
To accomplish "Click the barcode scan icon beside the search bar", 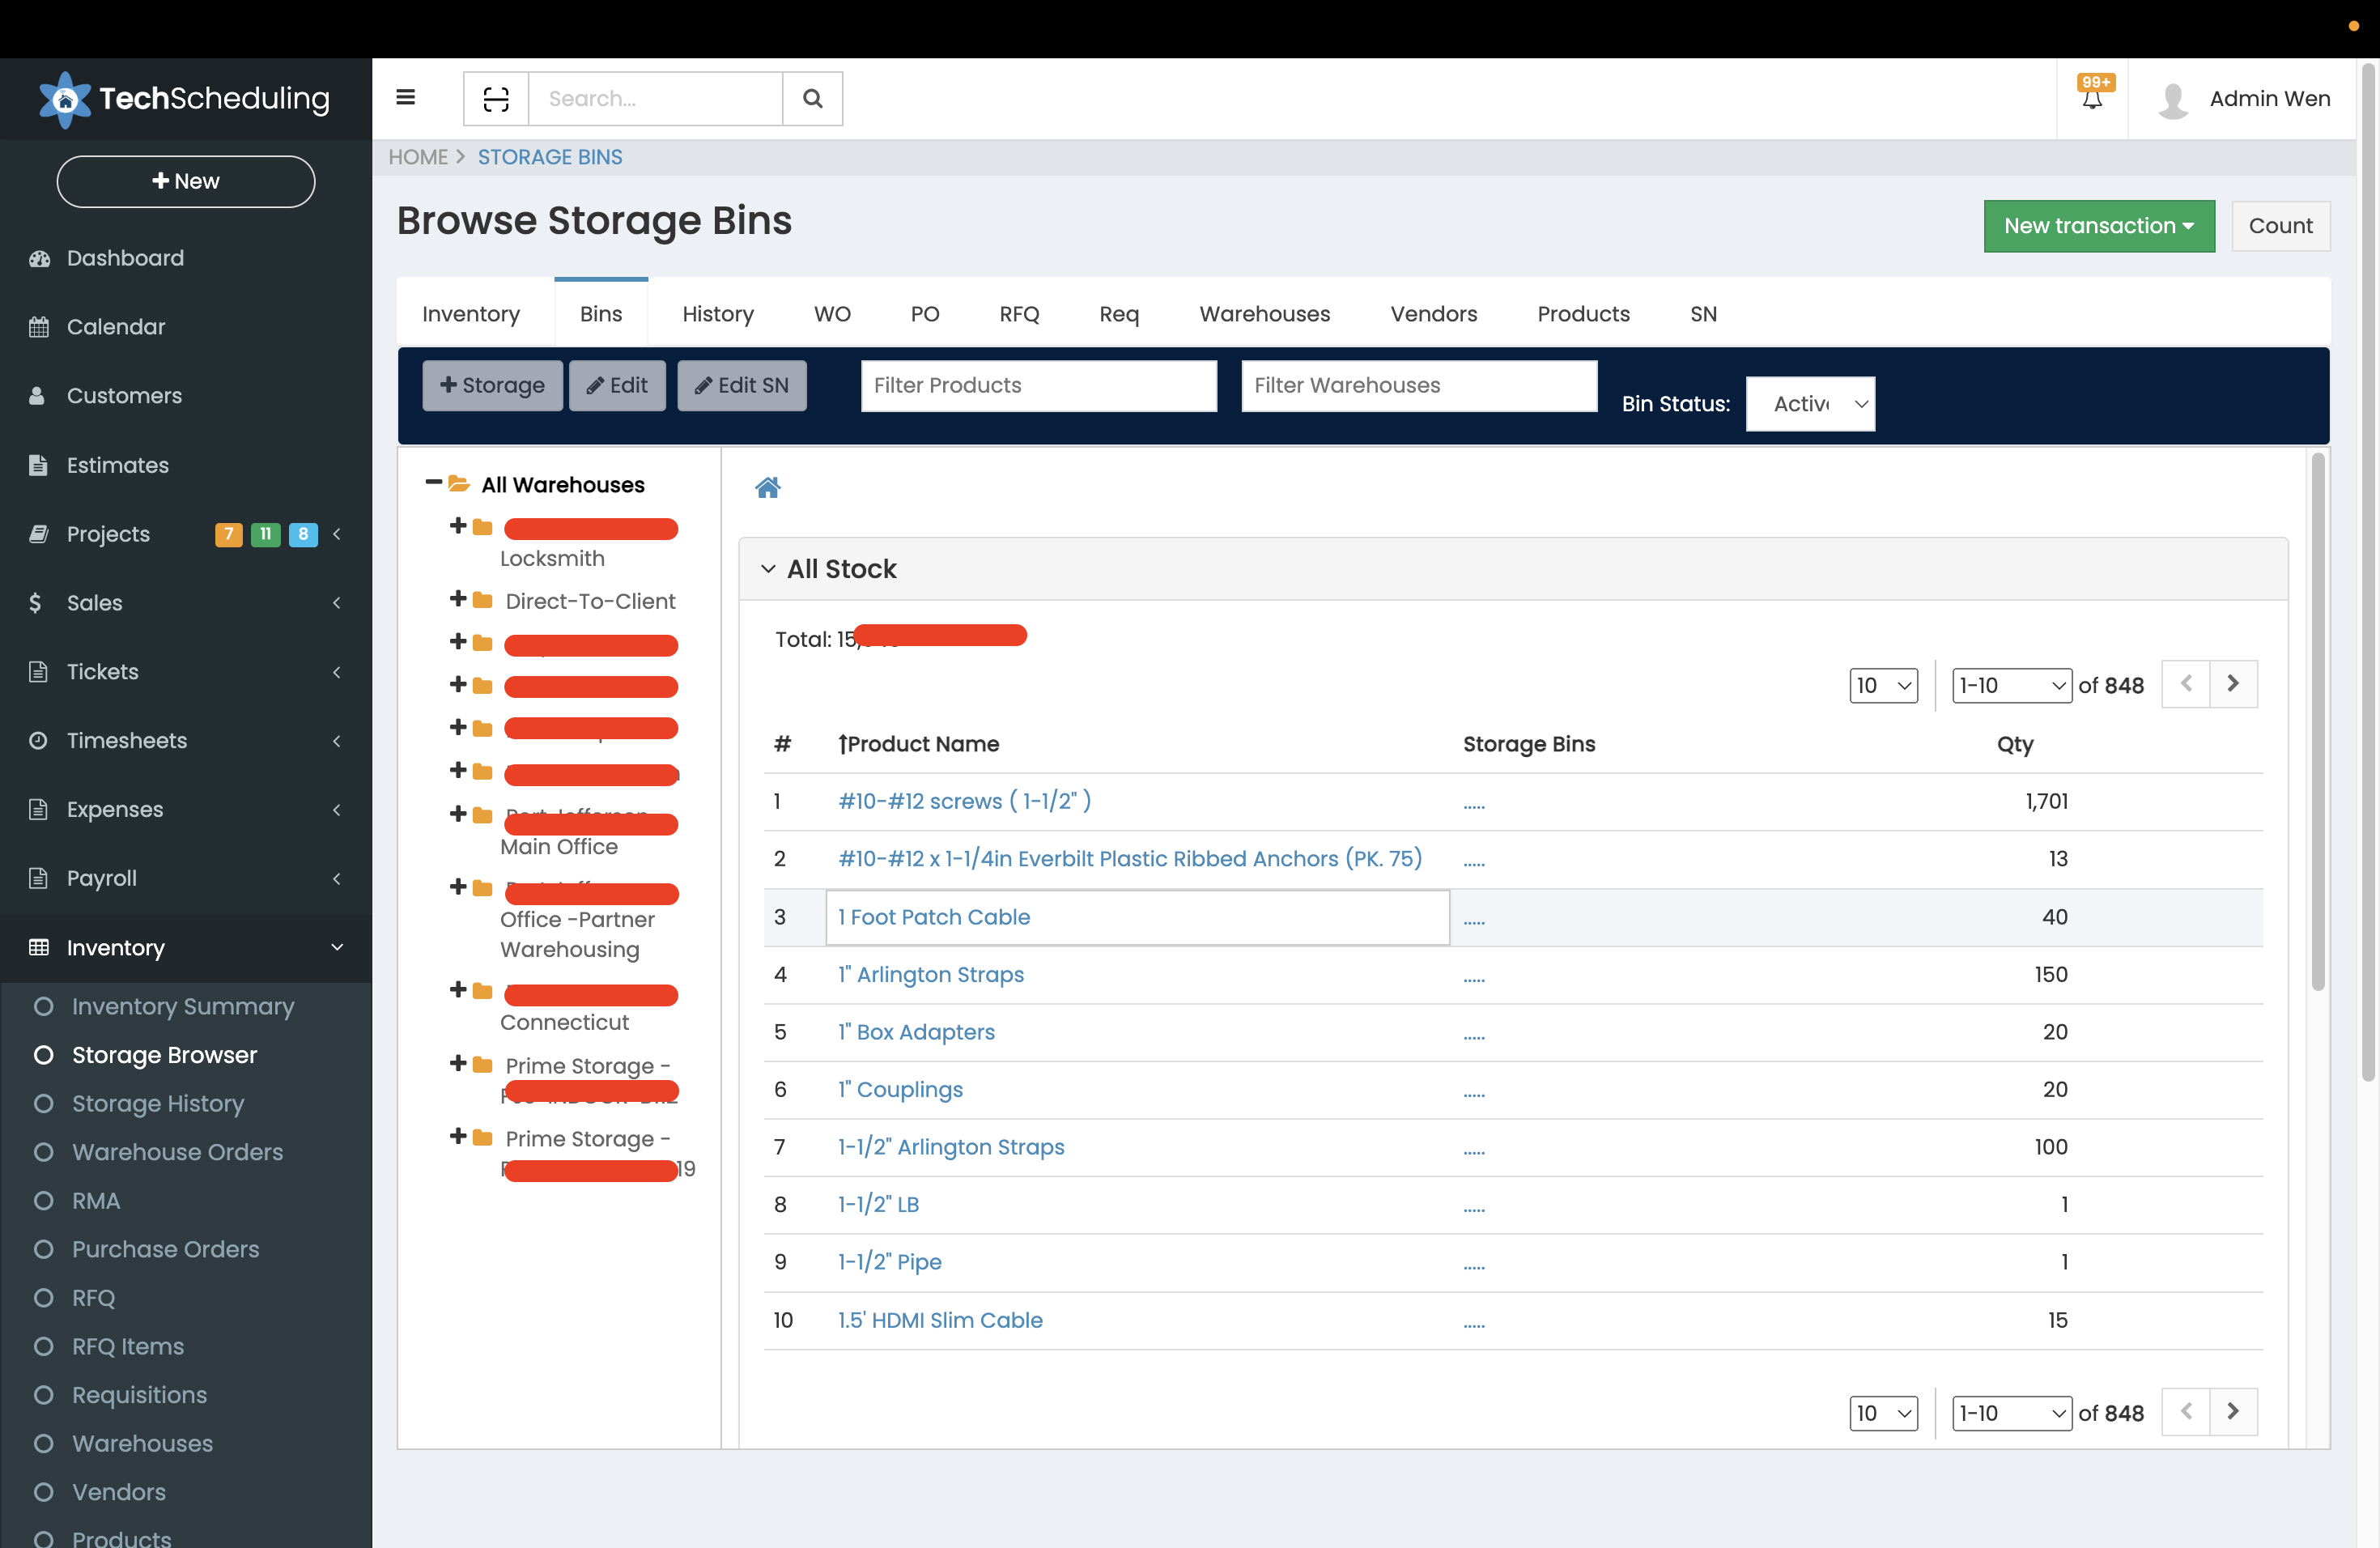I will click(x=494, y=98).
